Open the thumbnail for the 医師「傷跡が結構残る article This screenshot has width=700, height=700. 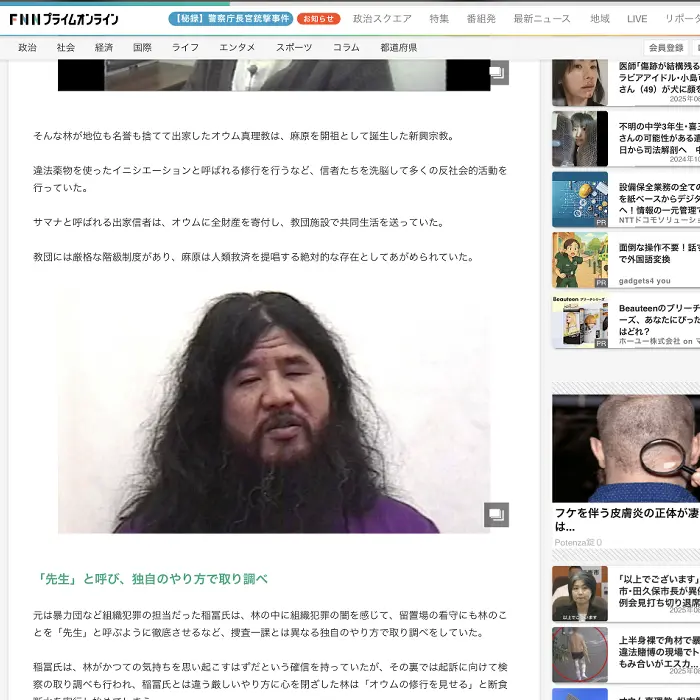point(579,83)
